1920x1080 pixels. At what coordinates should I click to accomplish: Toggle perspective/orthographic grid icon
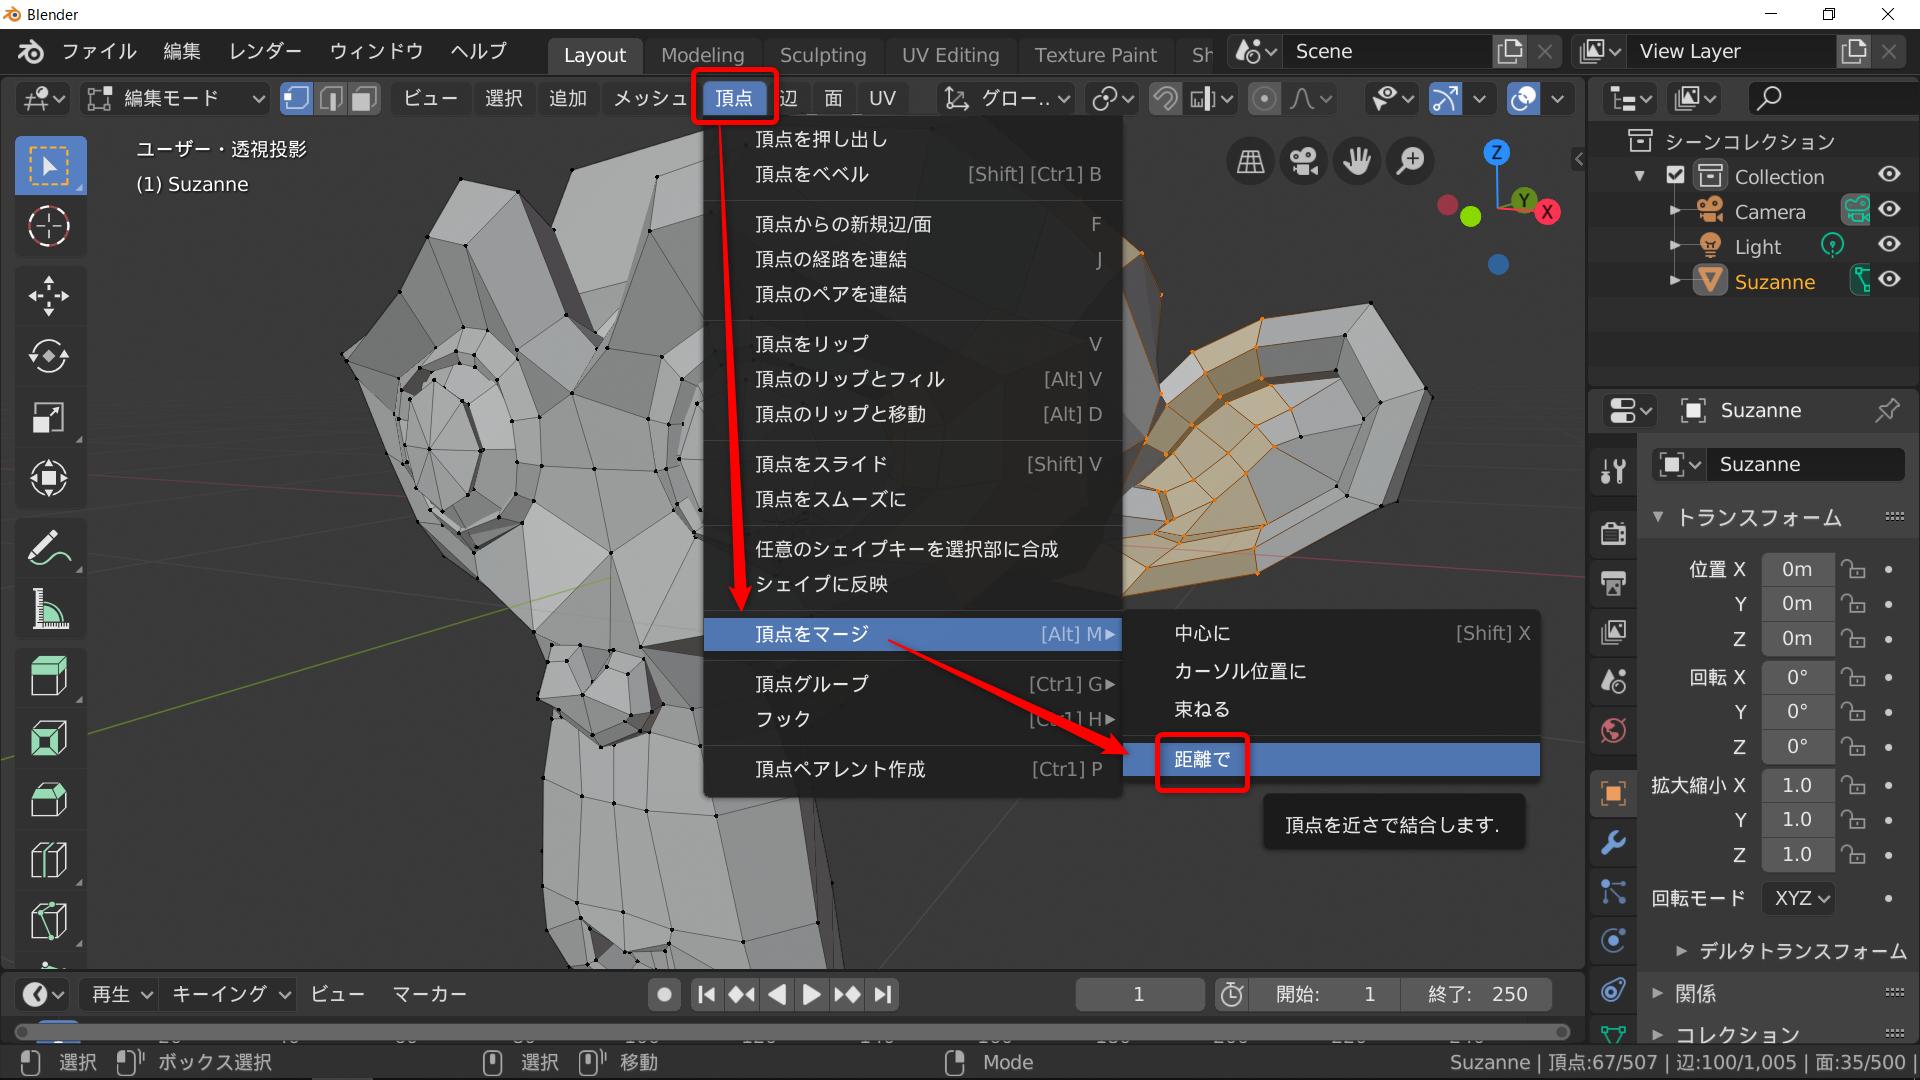coord(1251,161)
